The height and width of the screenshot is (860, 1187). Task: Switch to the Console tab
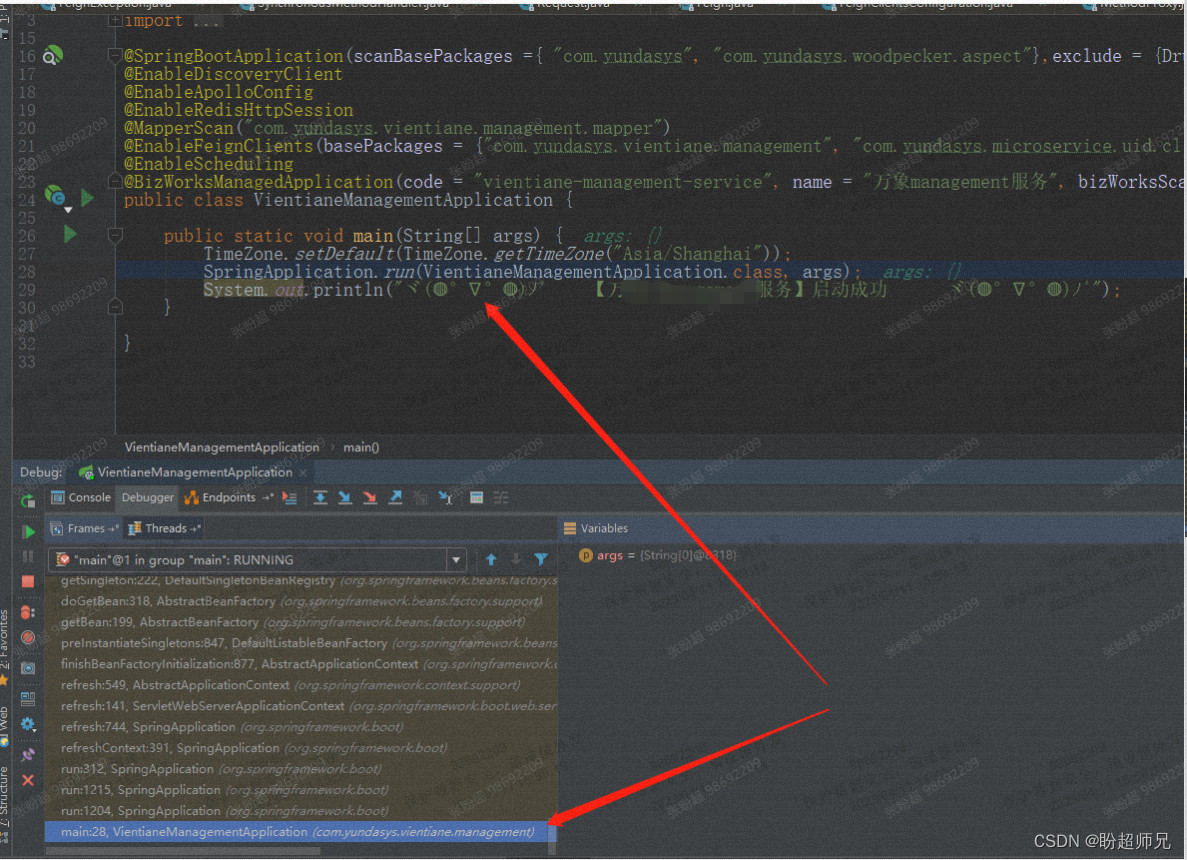coord(81,497)
